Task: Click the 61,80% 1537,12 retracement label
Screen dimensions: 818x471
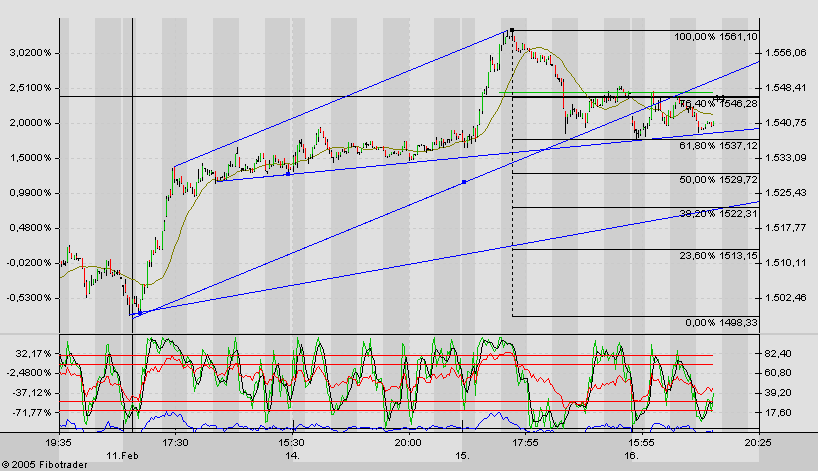Action: 718,146
